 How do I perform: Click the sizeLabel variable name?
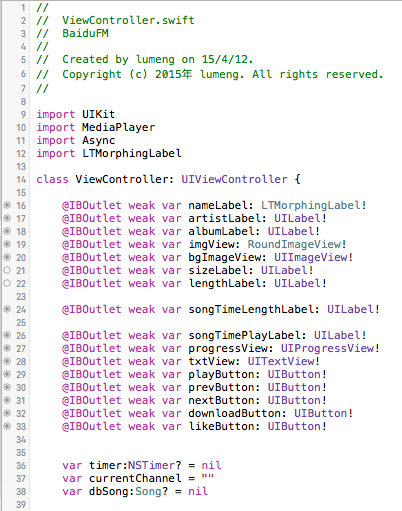(x=218, y=270)
